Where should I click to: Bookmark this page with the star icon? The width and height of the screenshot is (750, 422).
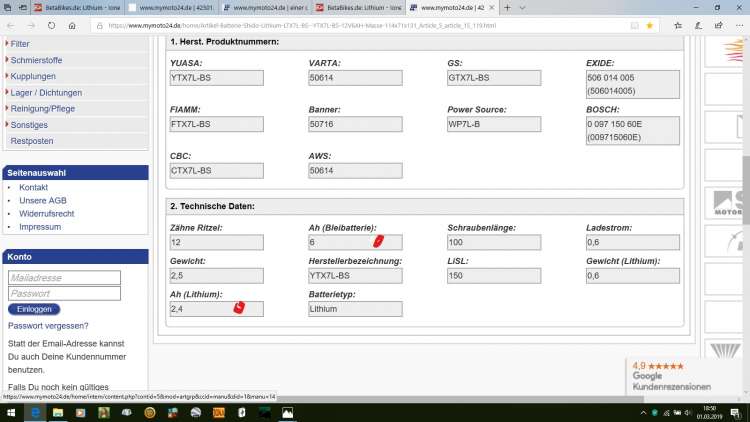[x=650, y=25]
